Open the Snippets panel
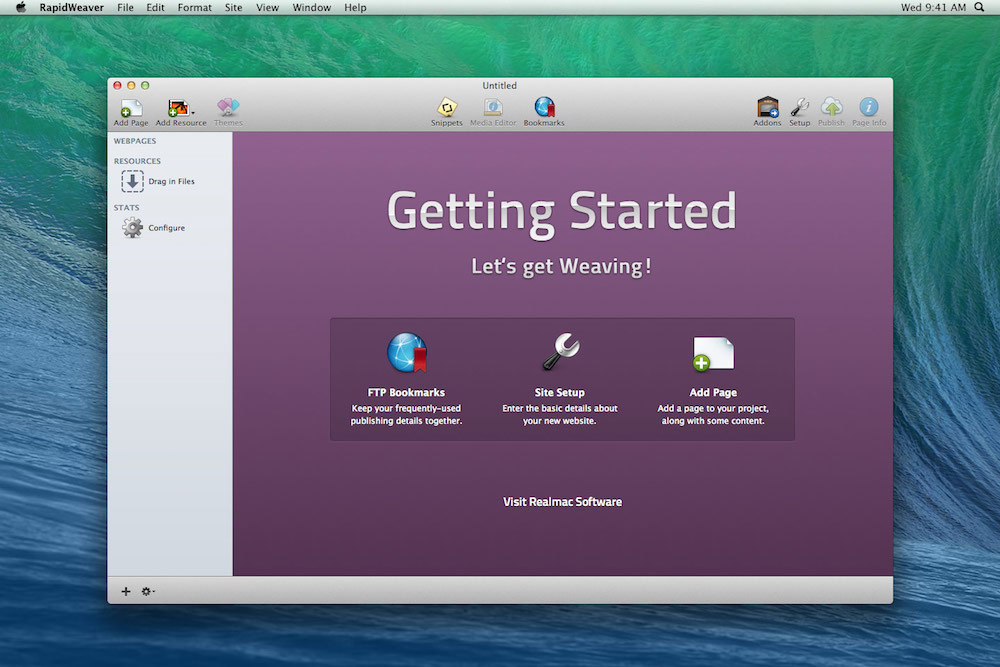The height and width of the screenshot is (667, 1000). (446, 107)
